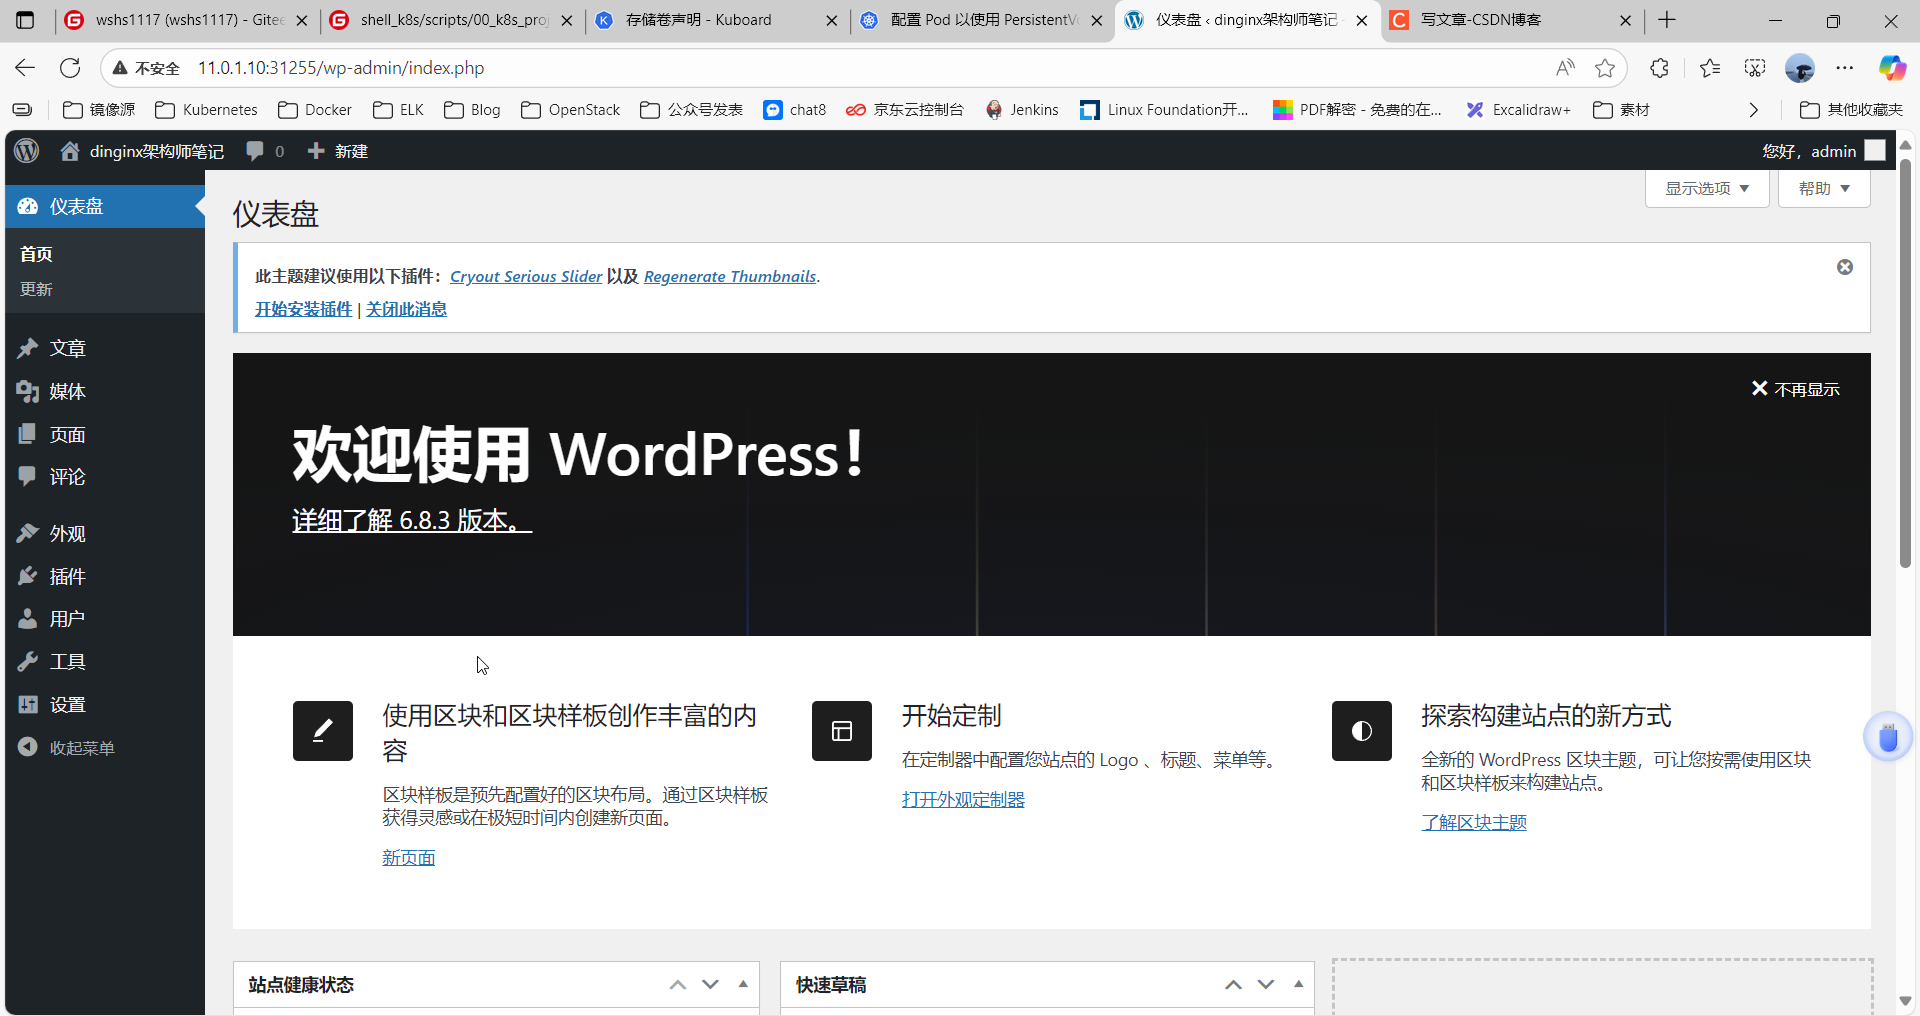Switch to the Kuboard browser tab

(700, 20)
